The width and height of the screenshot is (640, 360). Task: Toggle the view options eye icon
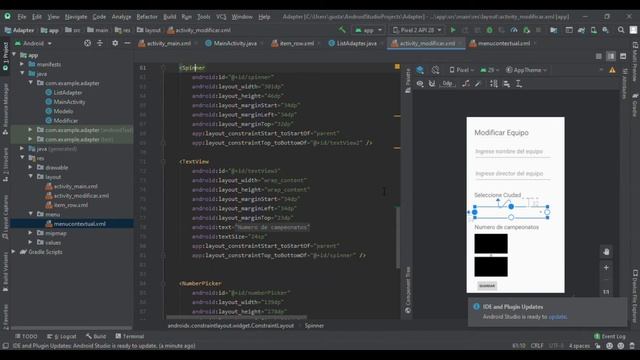pos(420,84)
